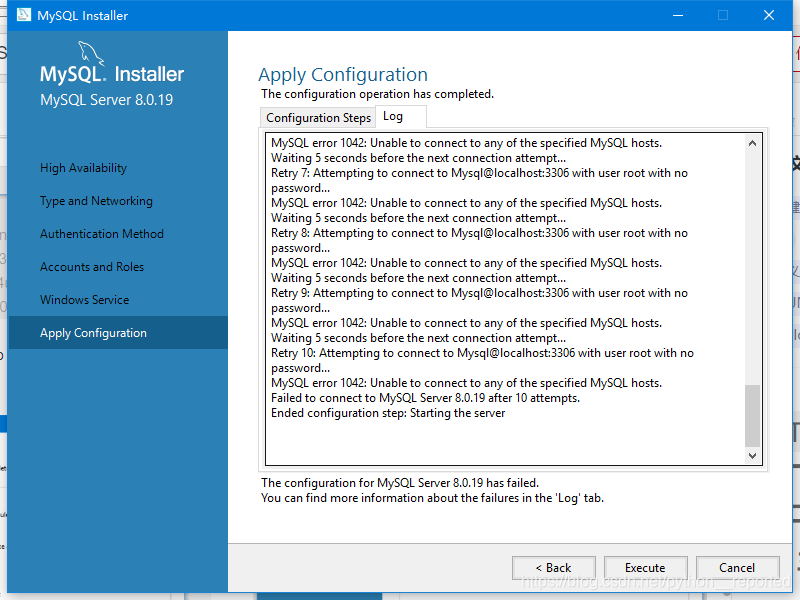This screenshot has height=600, width=800.
Task: Click the 'Retry 7: Attempting to connect' log line
Action: point(480,181)
